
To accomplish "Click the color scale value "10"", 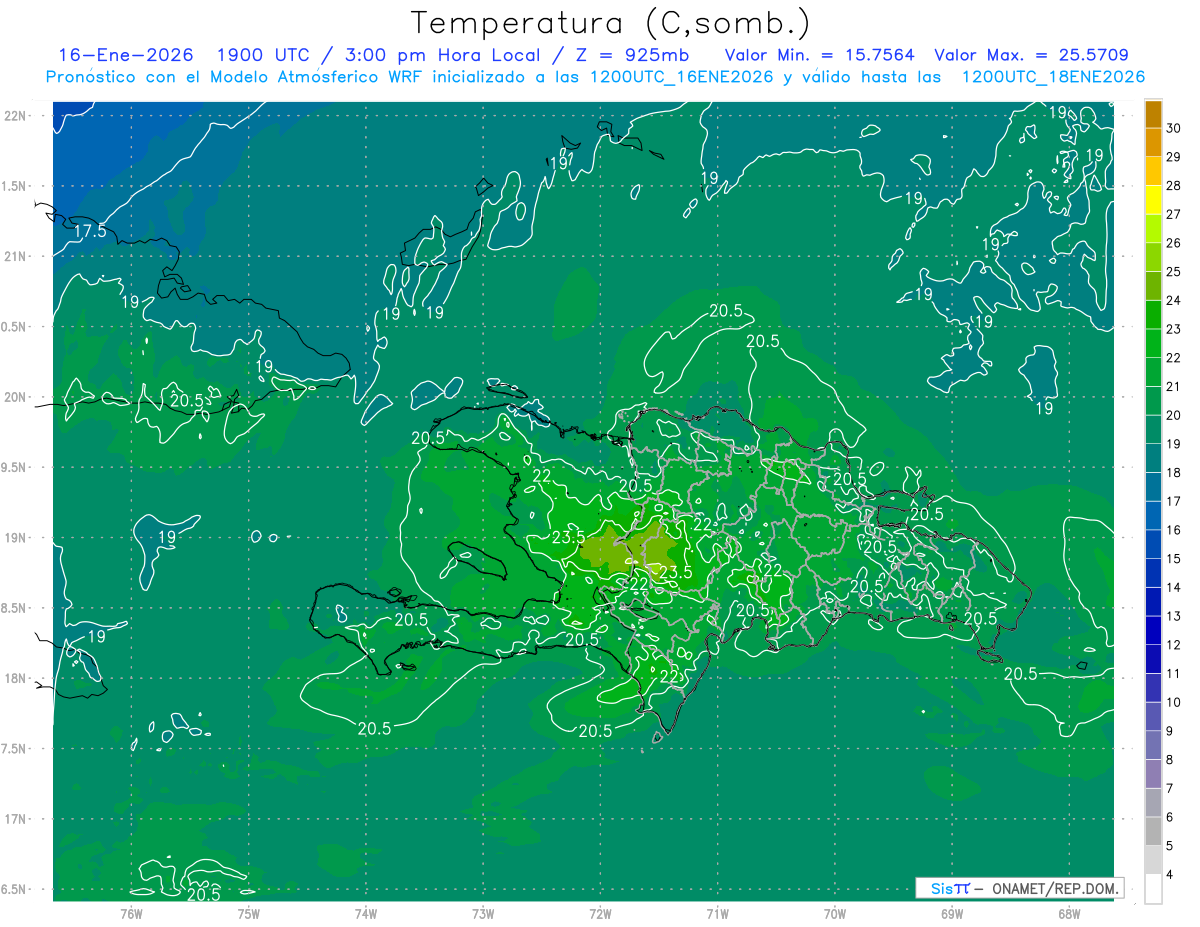I will [x=1173, y=702].
